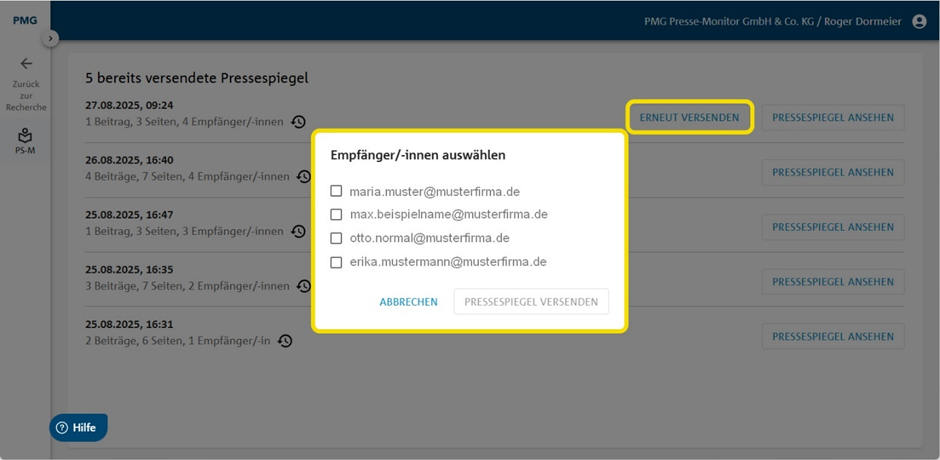Click the back arrow to Recherche
This screenshot has width=940, height=460.
[x=26, y=64]
